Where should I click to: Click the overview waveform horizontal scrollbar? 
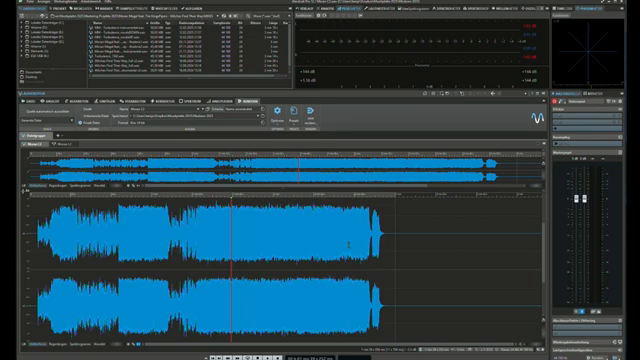[x=286, y=185]
